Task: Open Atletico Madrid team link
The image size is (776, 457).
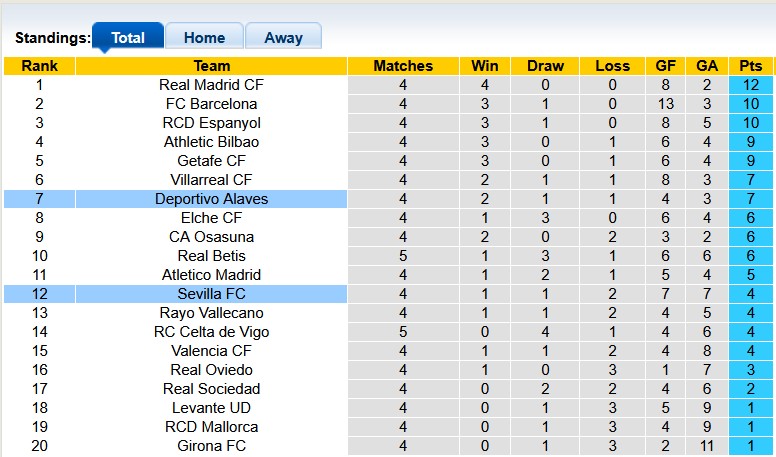Action: (211, 275)
